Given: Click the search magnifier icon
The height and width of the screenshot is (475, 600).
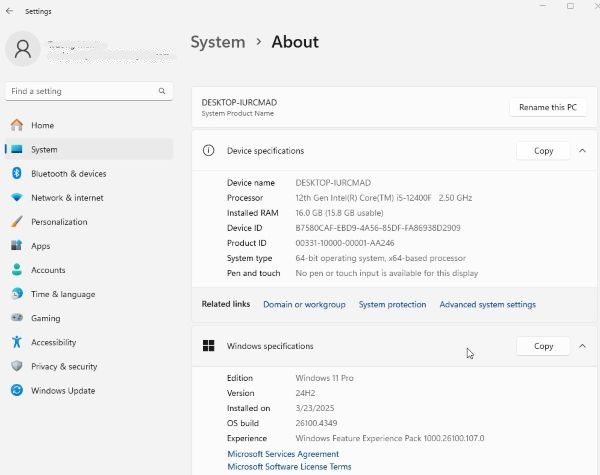Looking at the screenshot, I should 162,91.
